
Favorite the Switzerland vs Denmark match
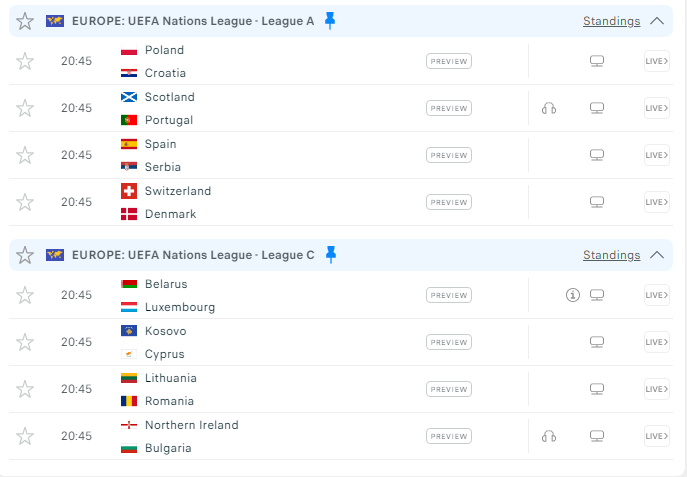pyautogui.click(x=25, y=202)
